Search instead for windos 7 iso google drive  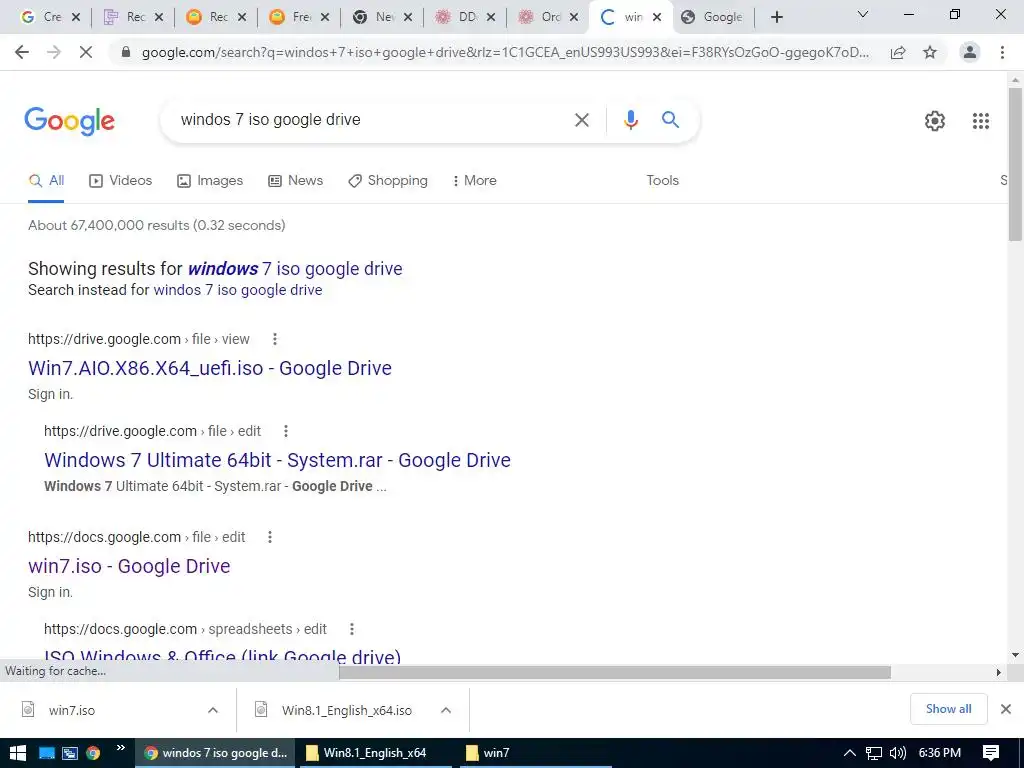238,290
